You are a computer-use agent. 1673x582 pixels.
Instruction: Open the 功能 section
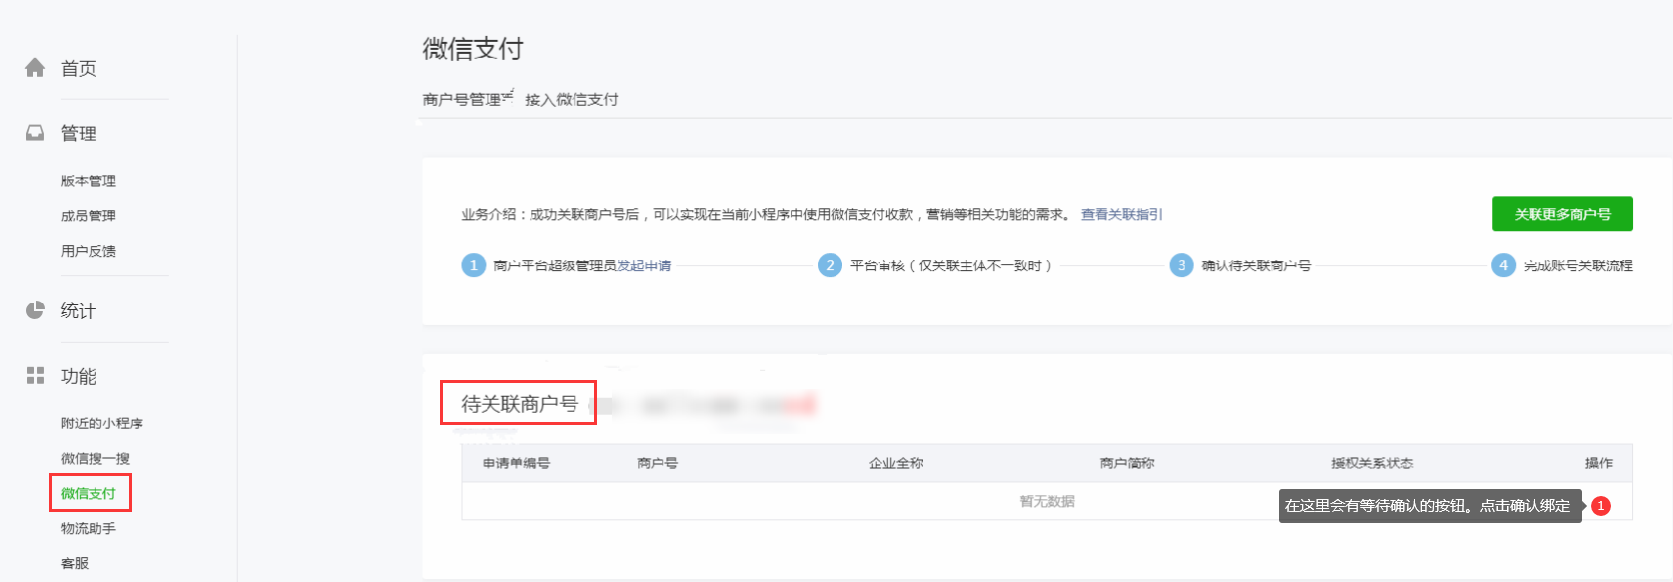(79, 377)
